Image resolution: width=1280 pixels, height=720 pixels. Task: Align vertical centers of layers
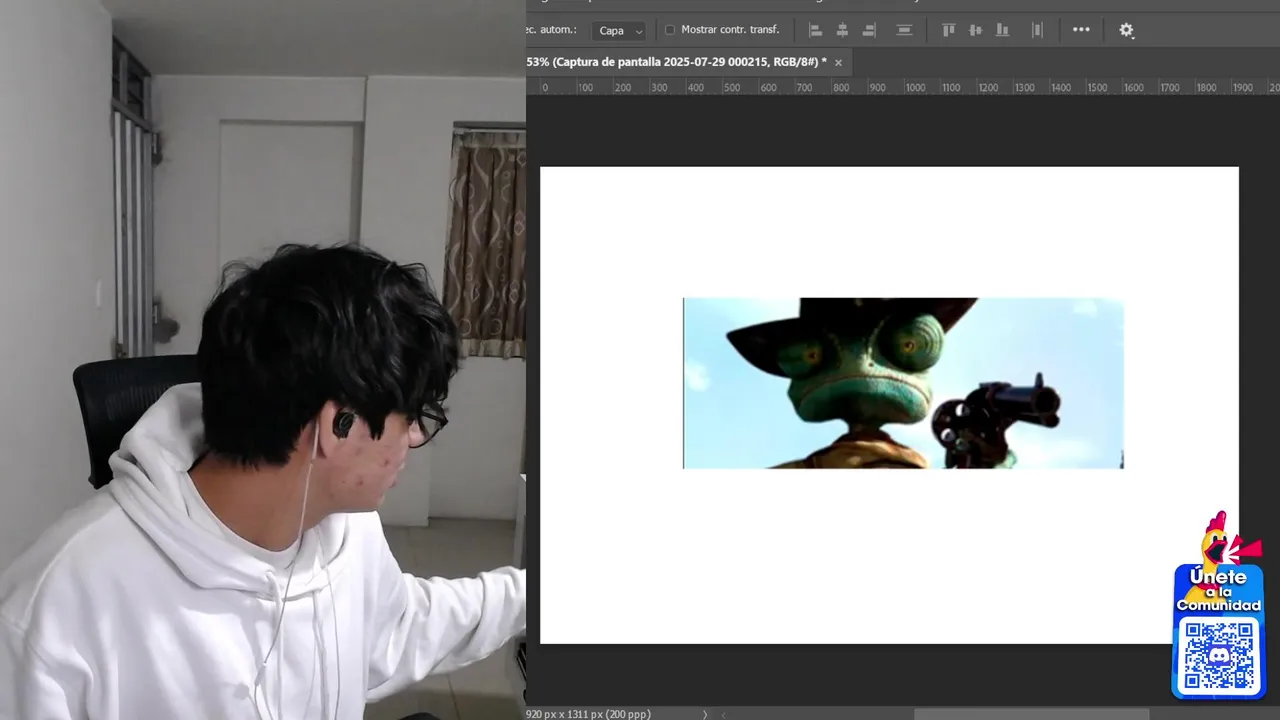pyautogui.click(x=975, y=30)
